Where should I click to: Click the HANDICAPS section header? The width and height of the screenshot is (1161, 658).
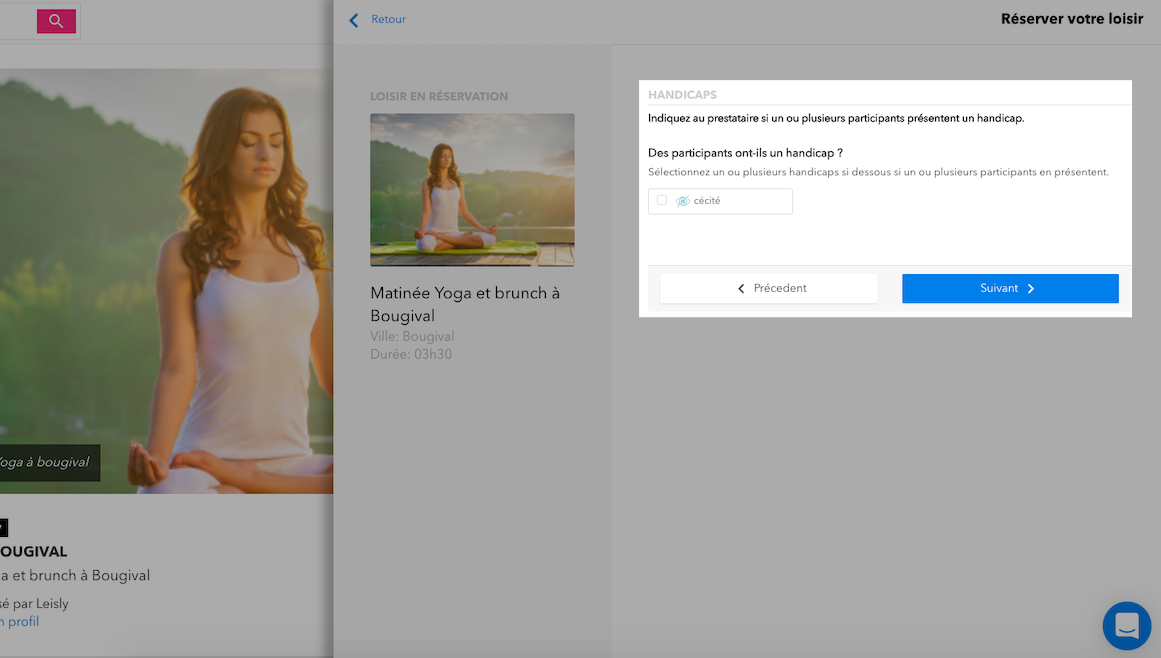coord(682,95)
